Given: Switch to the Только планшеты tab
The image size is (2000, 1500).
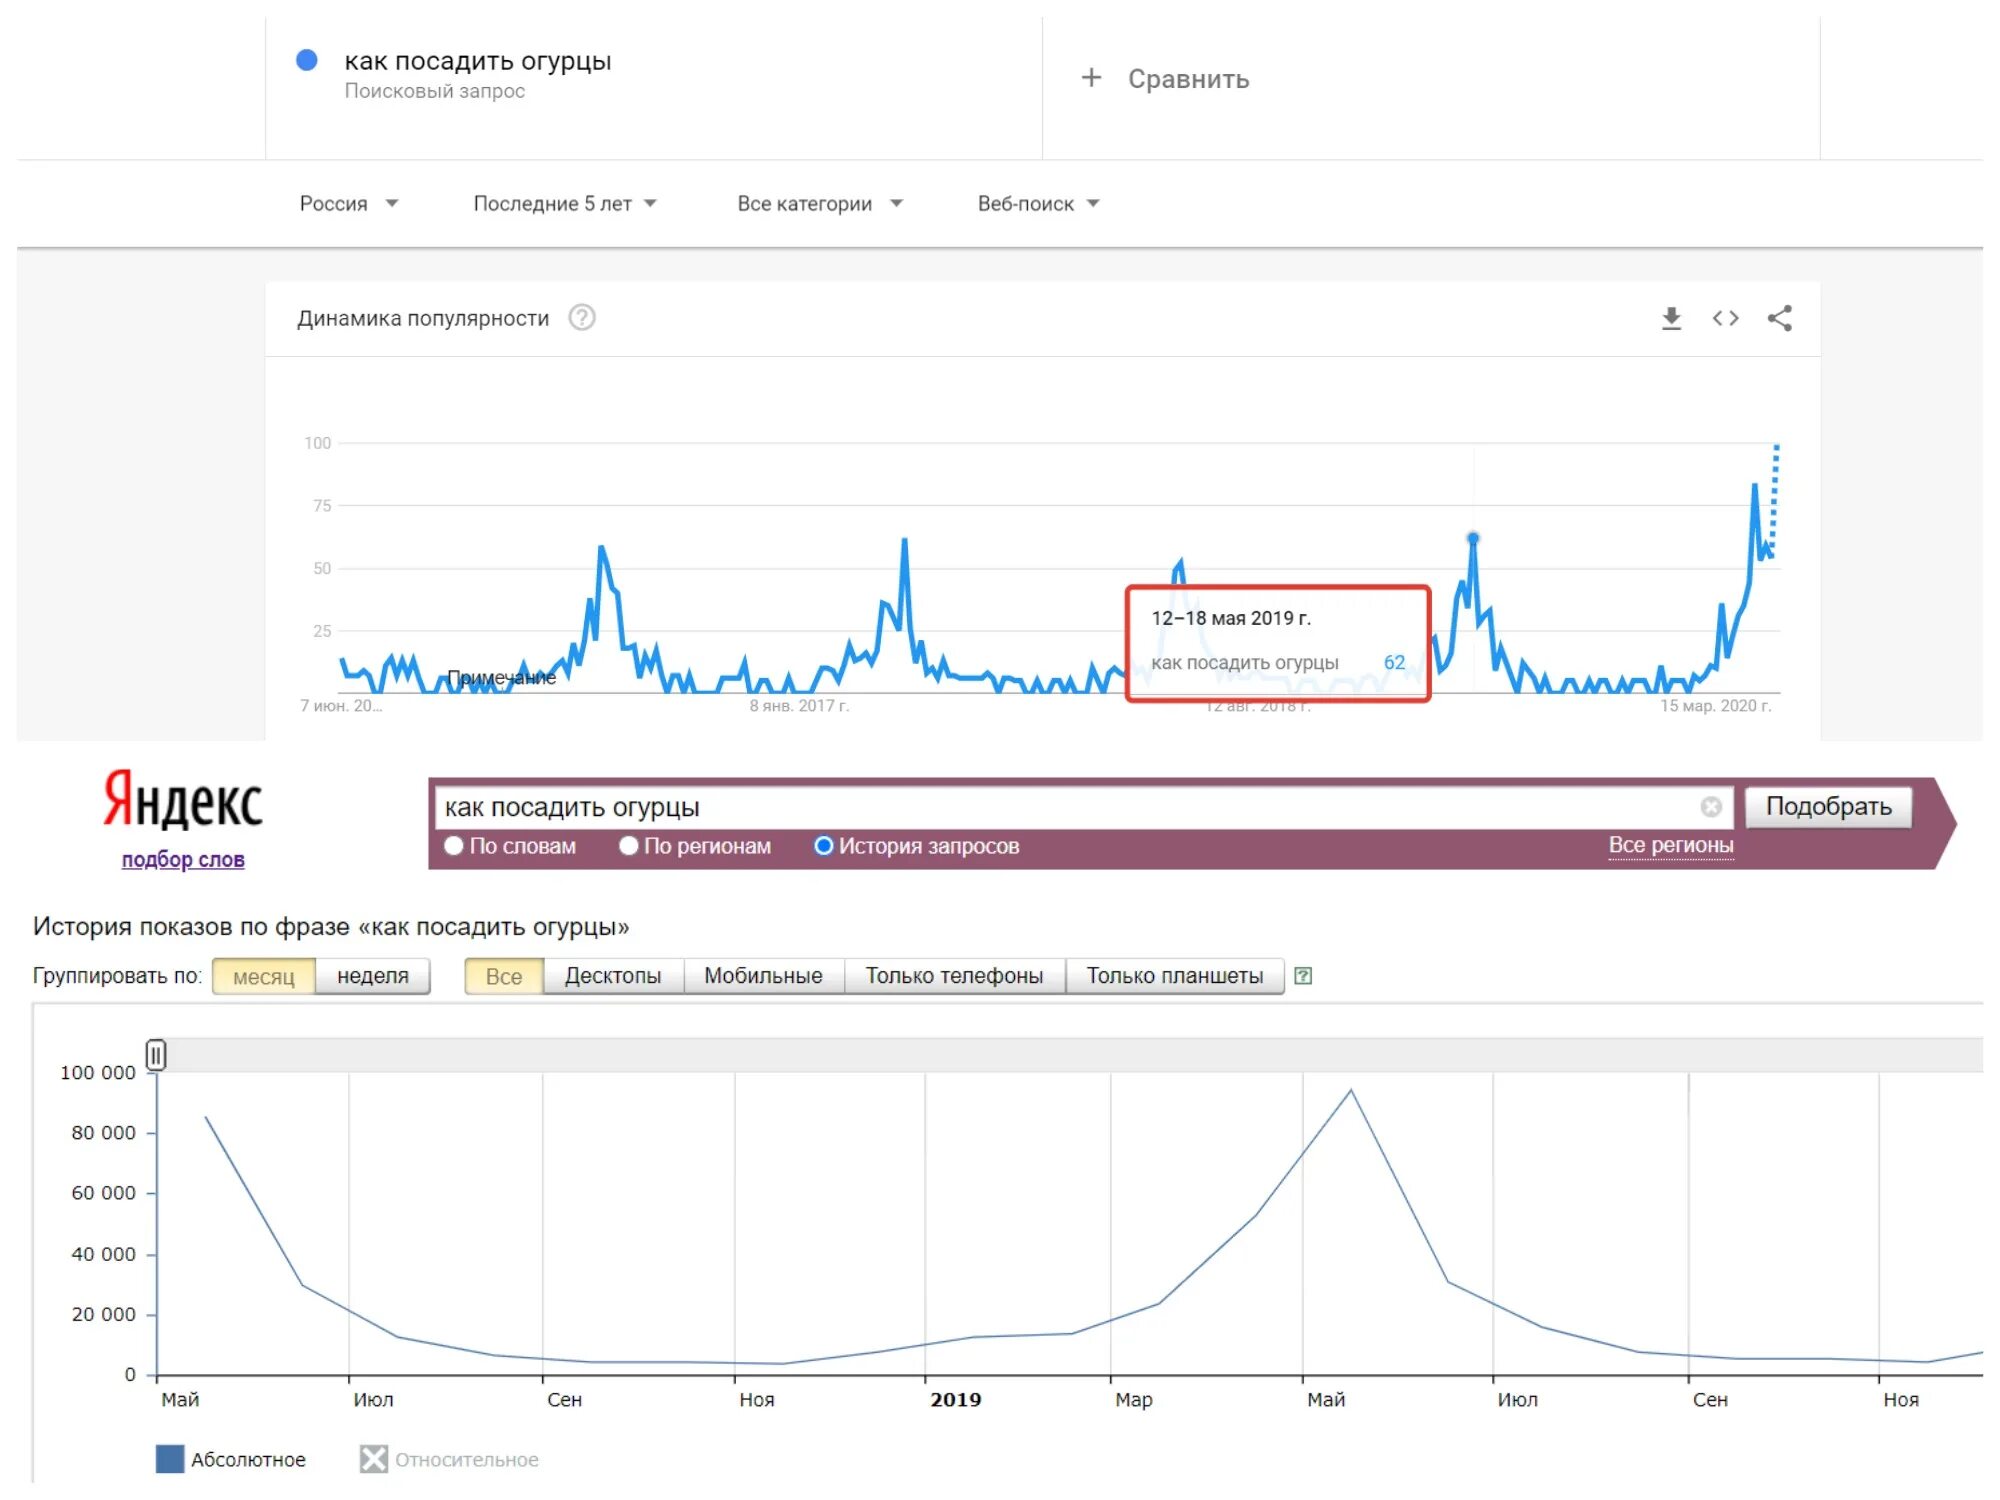Looking at the screenshot, I should tap(1175, 977).
